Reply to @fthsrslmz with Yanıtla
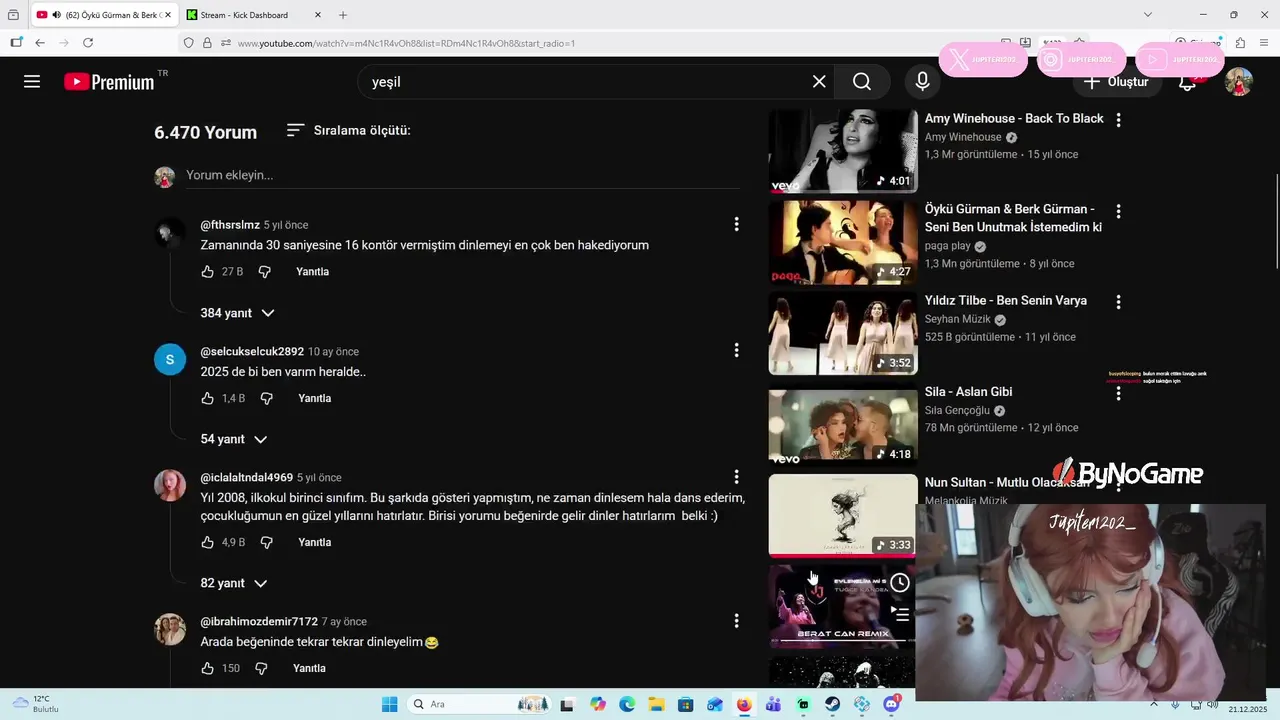Screen dimensions: 1280x720 tap(312, 272)
